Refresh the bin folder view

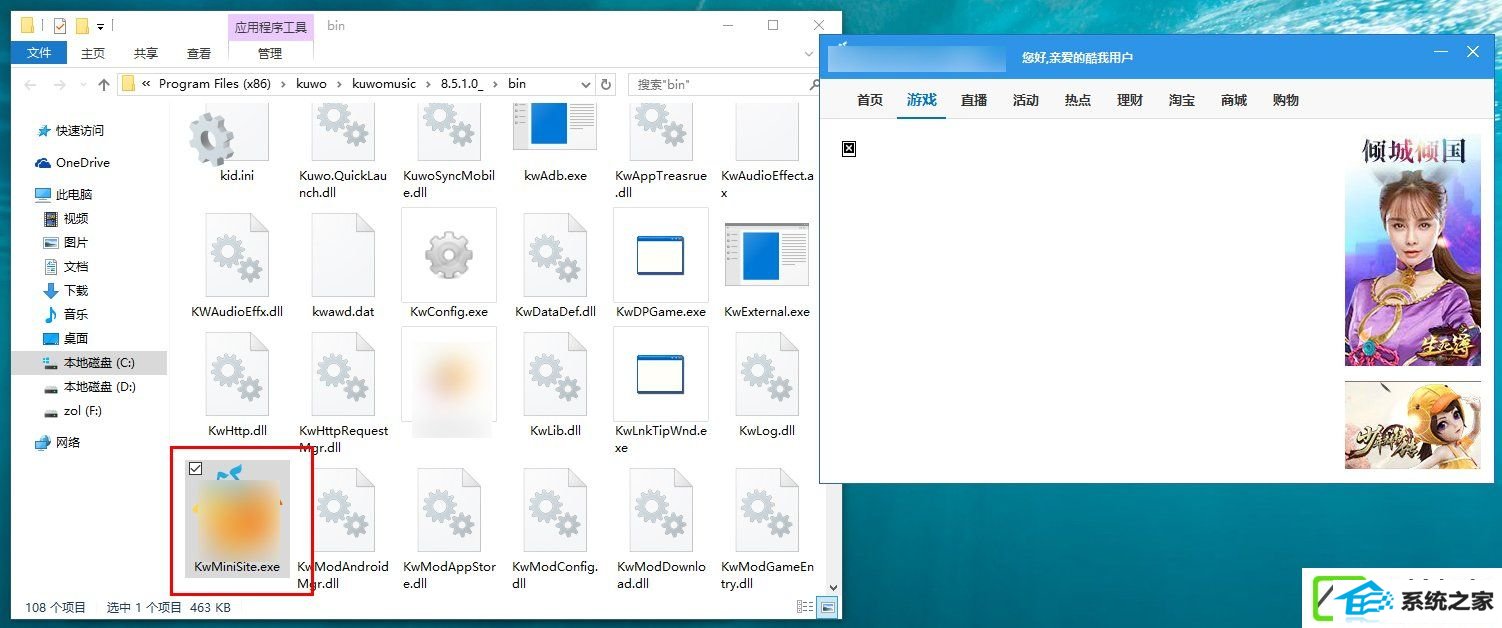tap(606, 84)
